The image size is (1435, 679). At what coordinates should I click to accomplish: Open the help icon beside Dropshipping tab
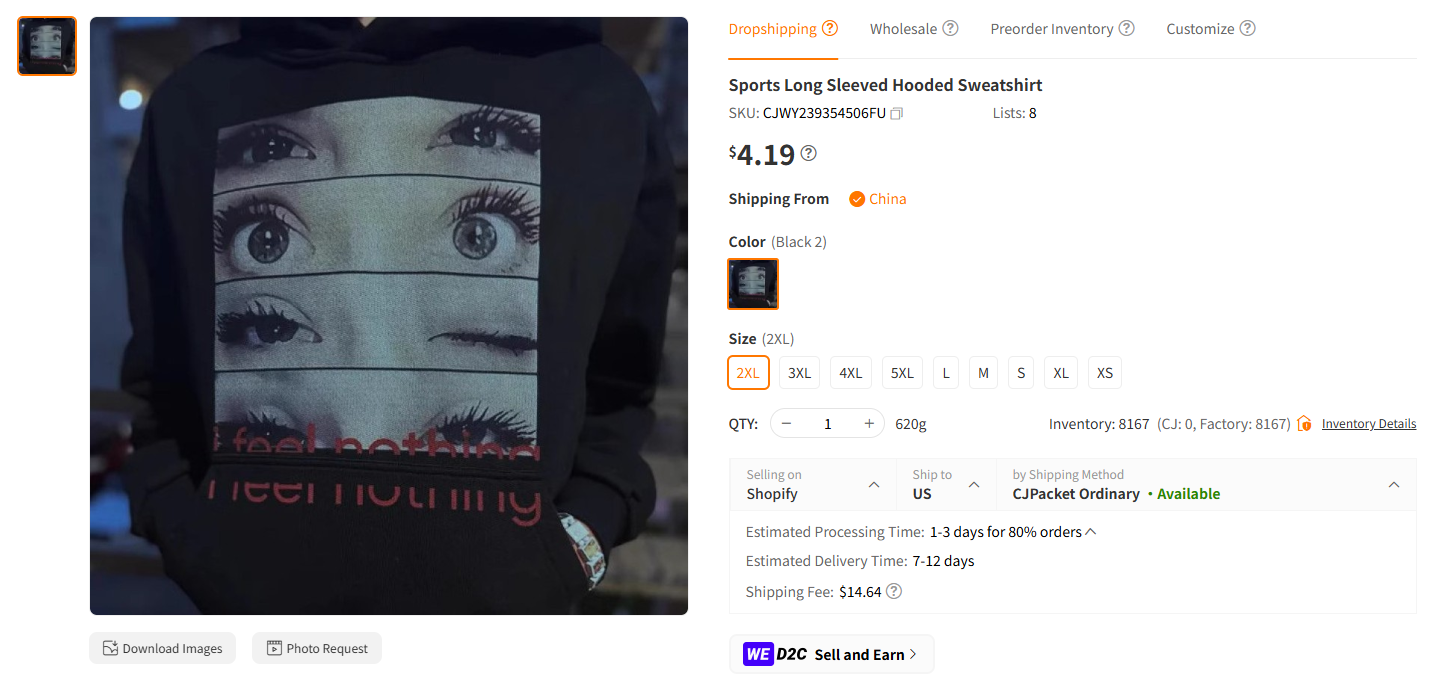click(x=830, y=28)
